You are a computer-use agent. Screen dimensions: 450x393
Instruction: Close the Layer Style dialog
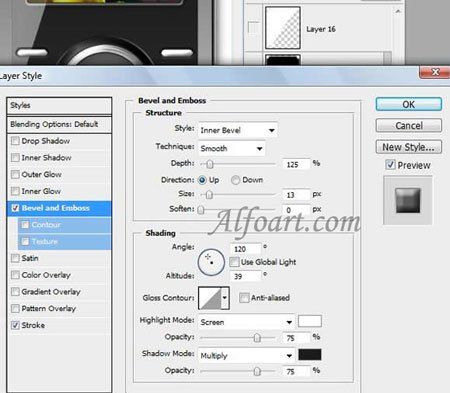[435, 72]
